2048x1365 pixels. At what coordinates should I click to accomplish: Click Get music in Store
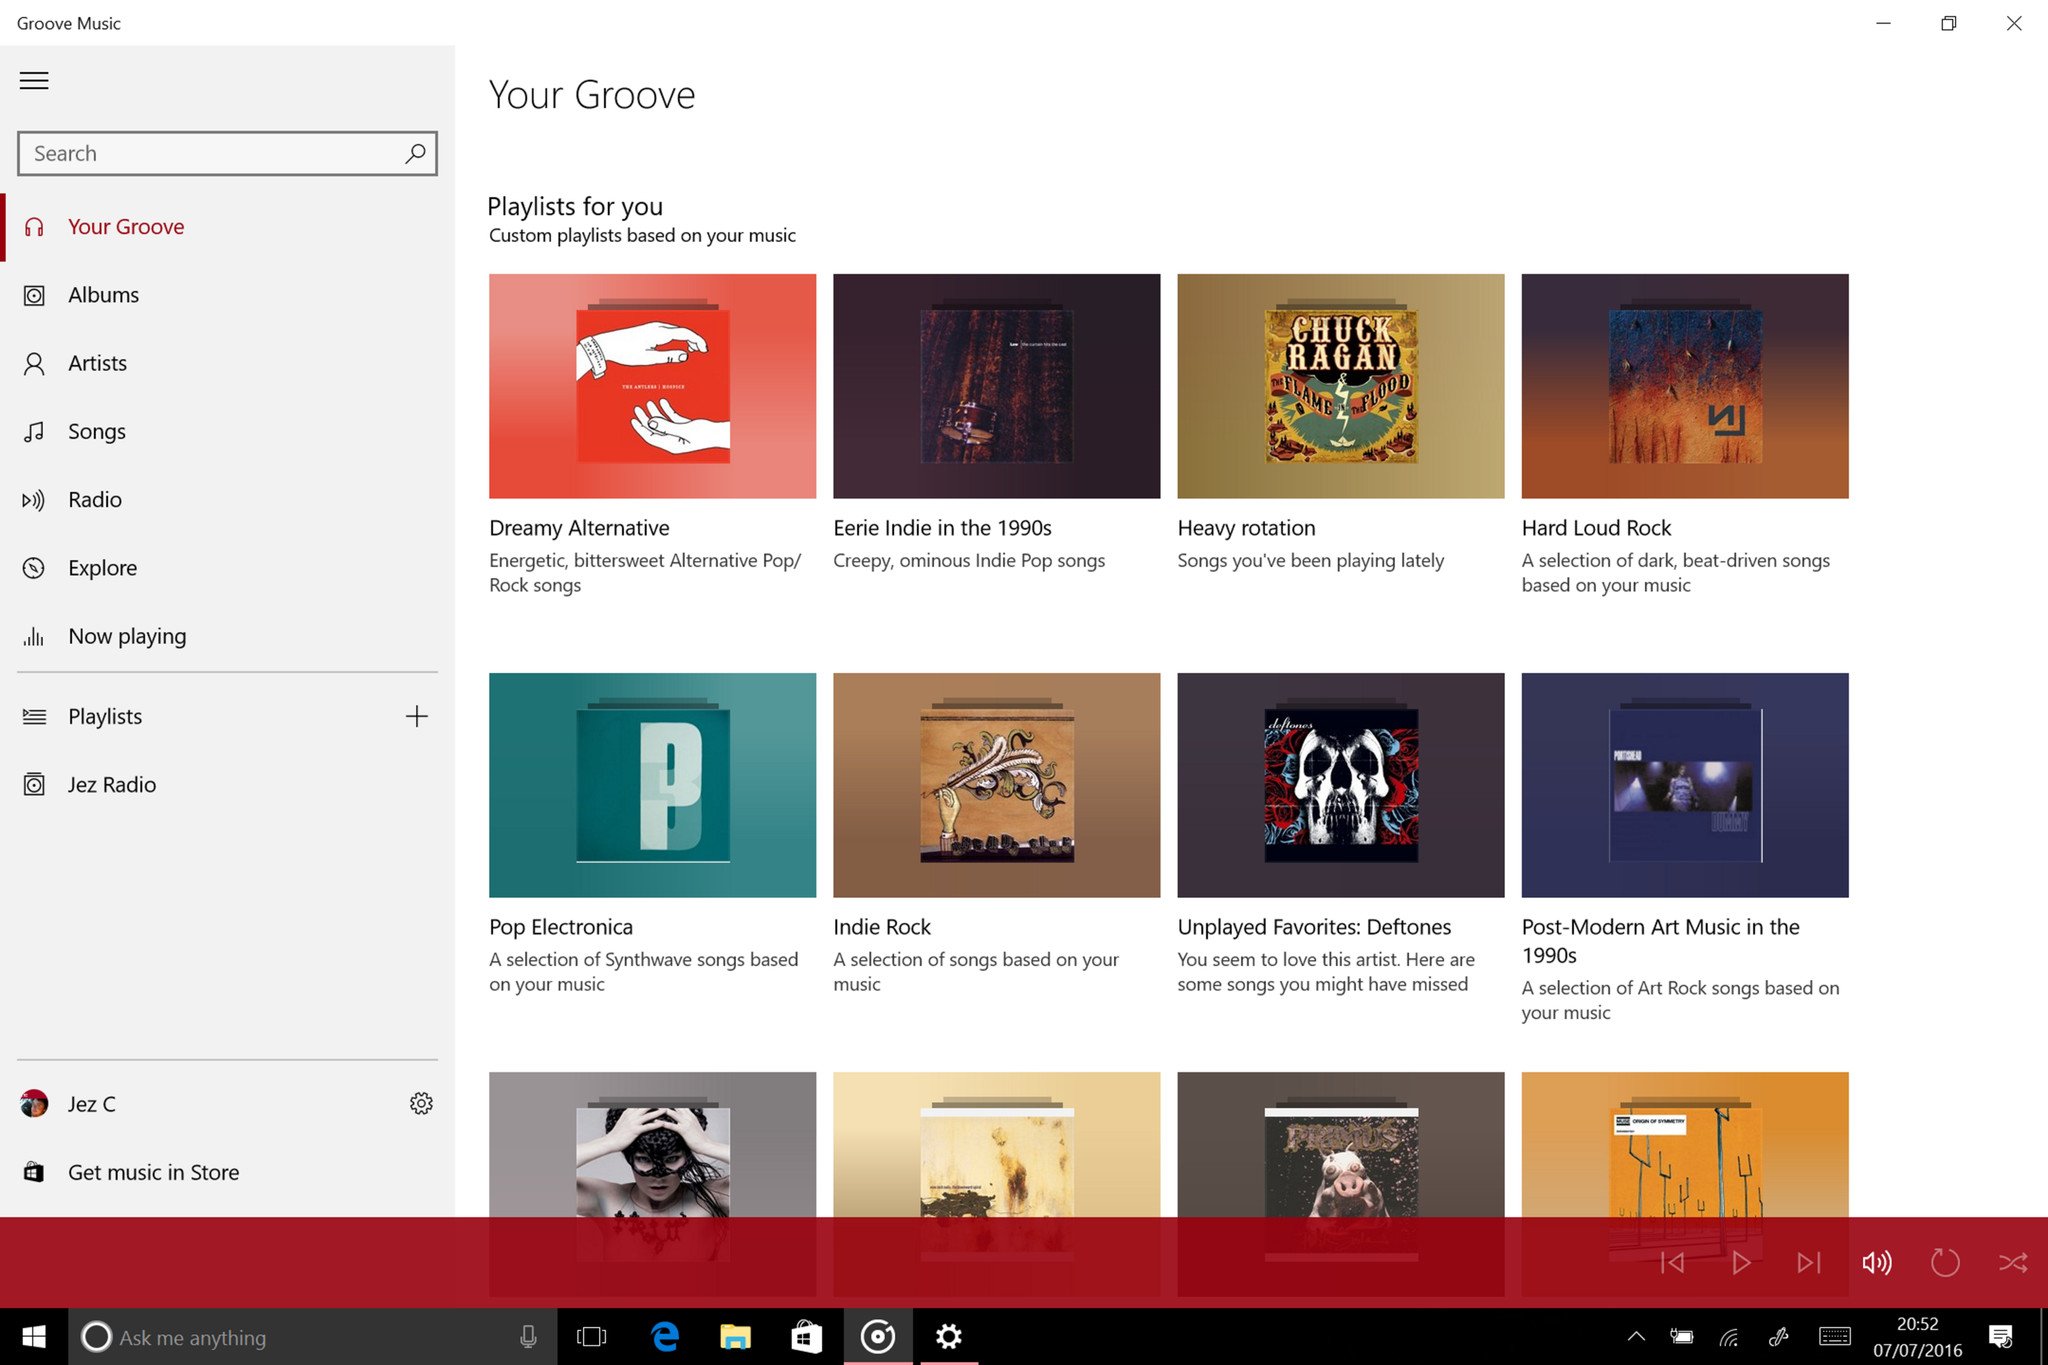coord(153,1172)
